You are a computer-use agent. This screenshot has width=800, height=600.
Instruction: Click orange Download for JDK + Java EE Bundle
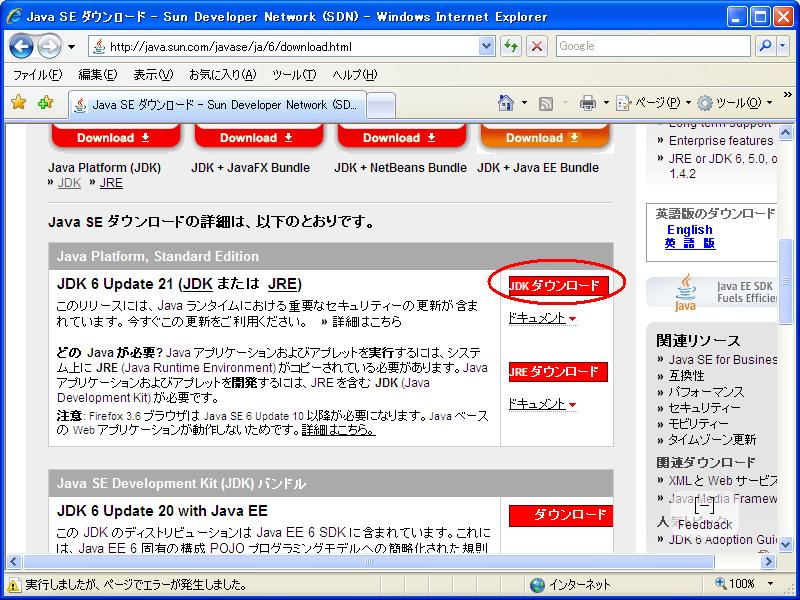pos(545,136)
